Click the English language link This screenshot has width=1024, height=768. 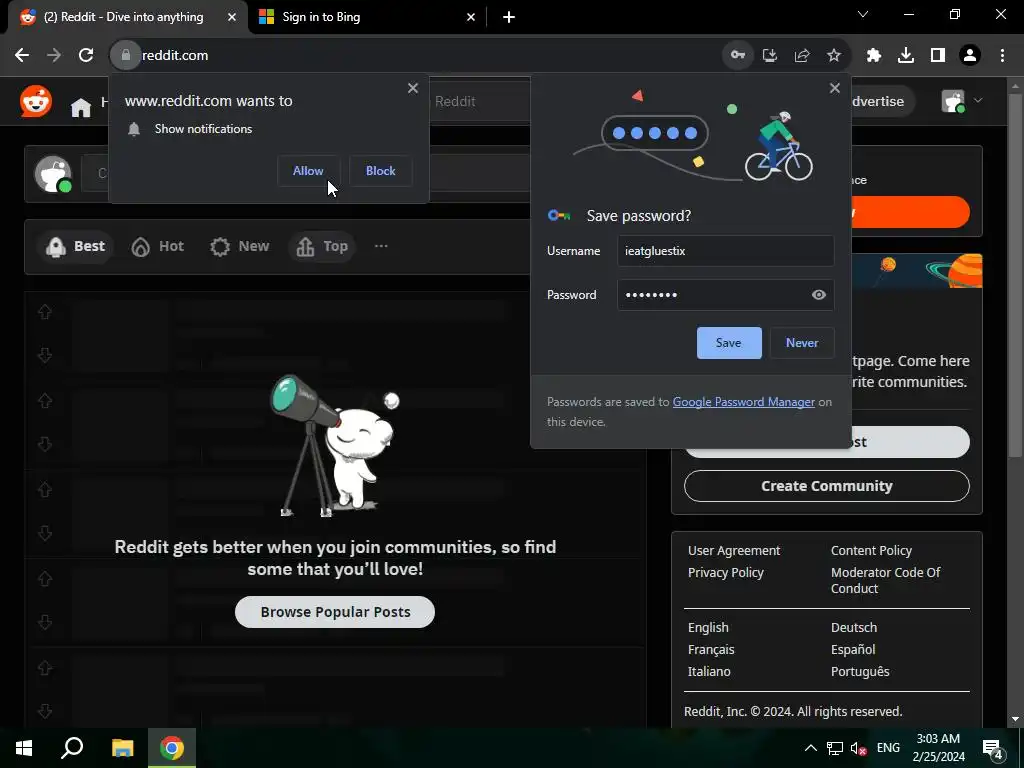tap(708, 628)
